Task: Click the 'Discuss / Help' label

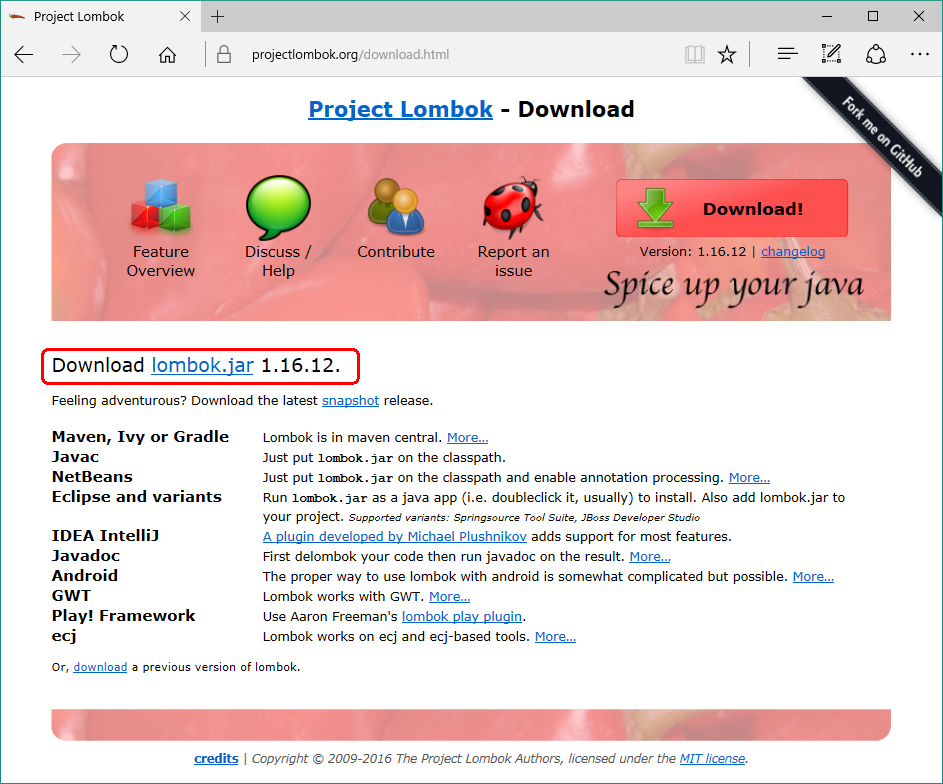Action: coord(278,261)
